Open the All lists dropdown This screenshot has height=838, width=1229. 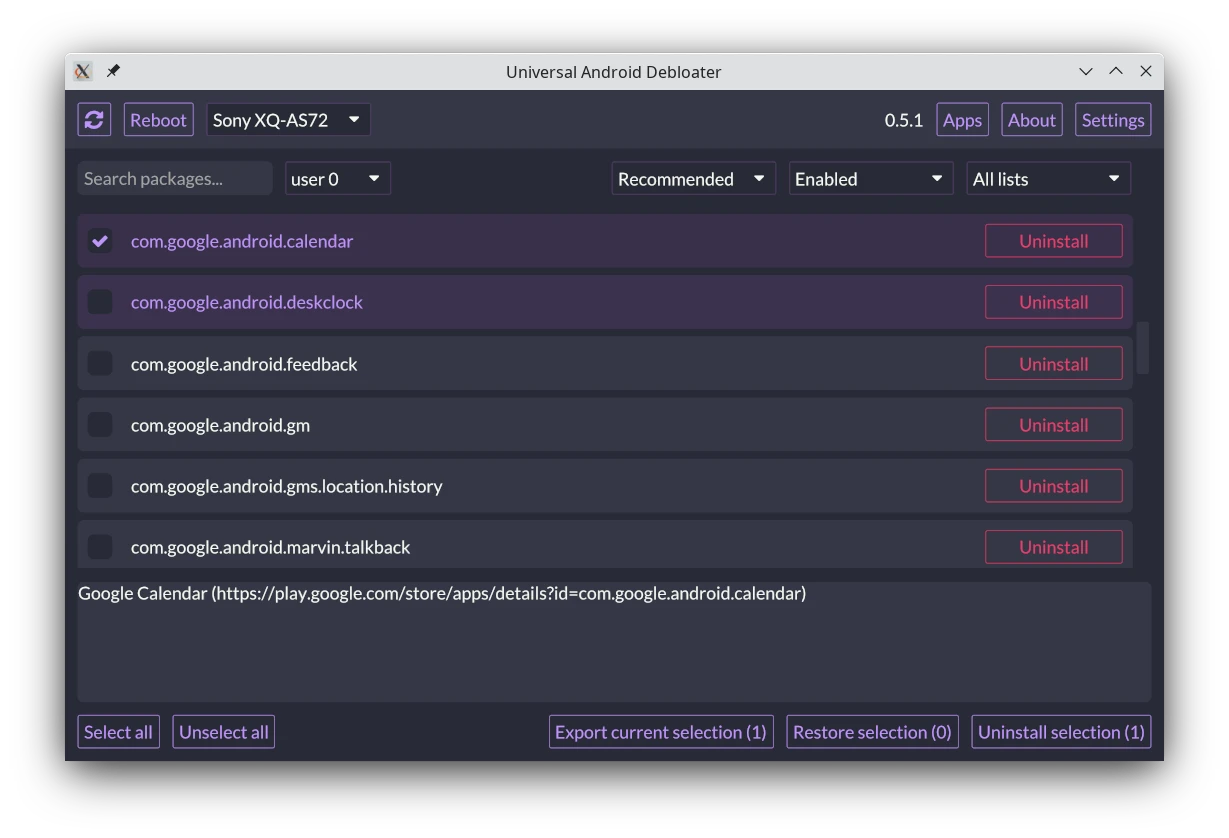(x=1047, y=179)
